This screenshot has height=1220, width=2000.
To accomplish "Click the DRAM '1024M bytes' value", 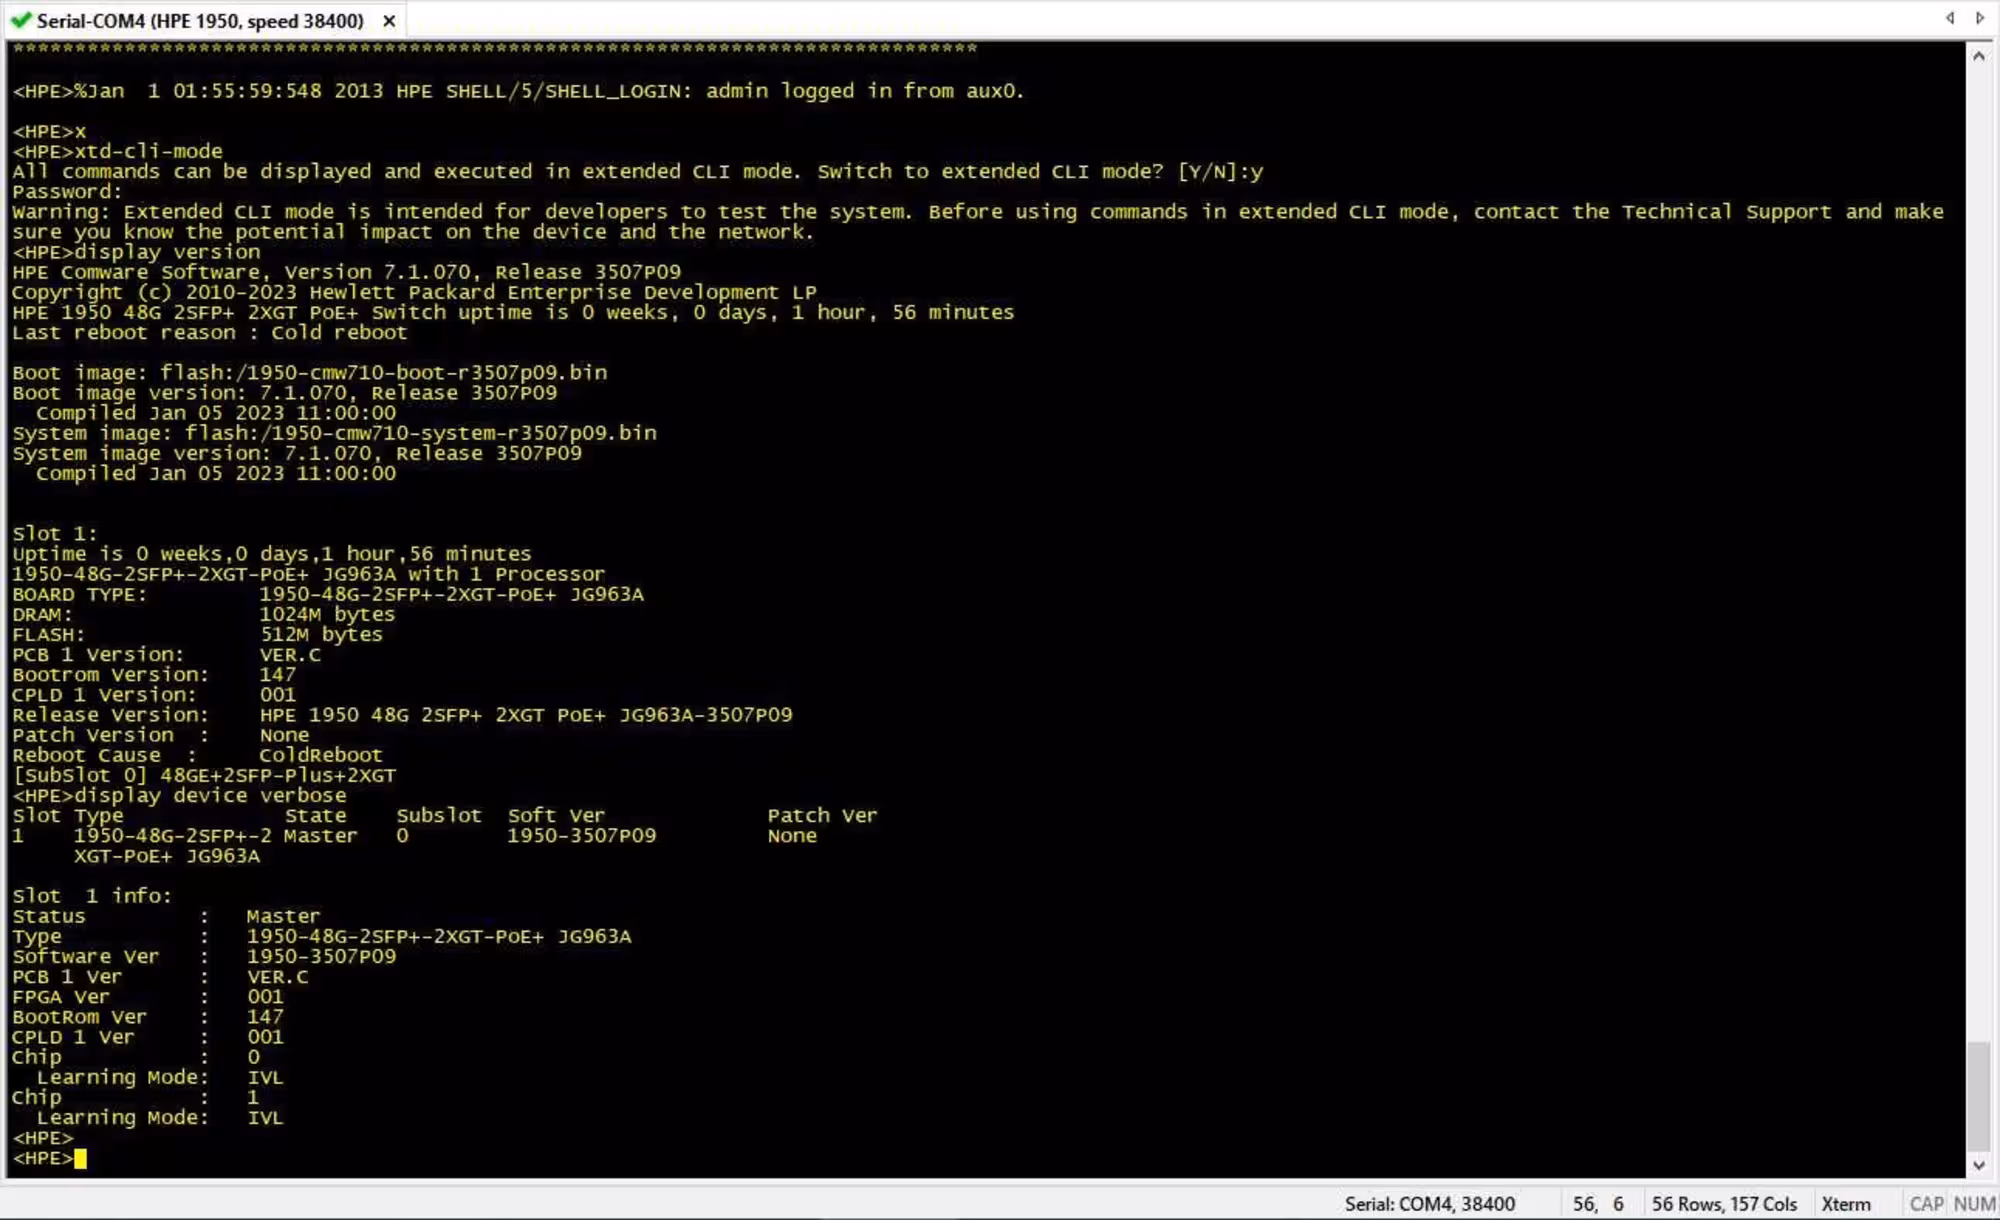I will [x=327, y=614].
